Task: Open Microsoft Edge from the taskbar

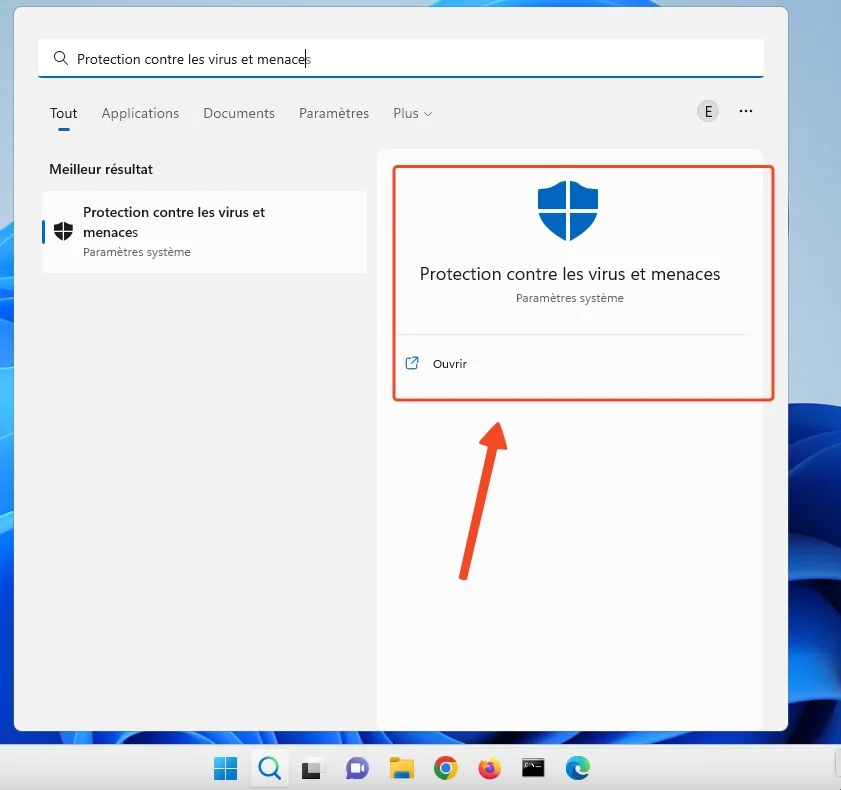Action: [x=577, y=768]
